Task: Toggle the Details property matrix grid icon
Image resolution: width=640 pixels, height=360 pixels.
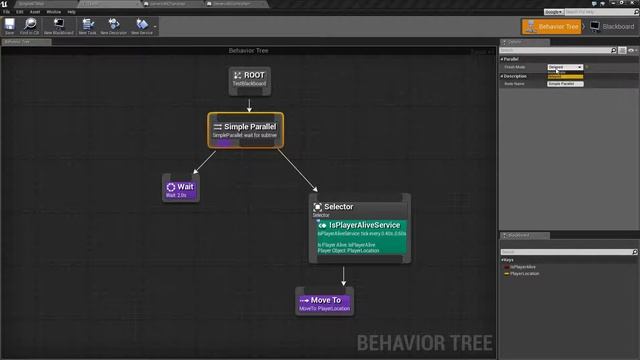Action: [x=622, y=50]
